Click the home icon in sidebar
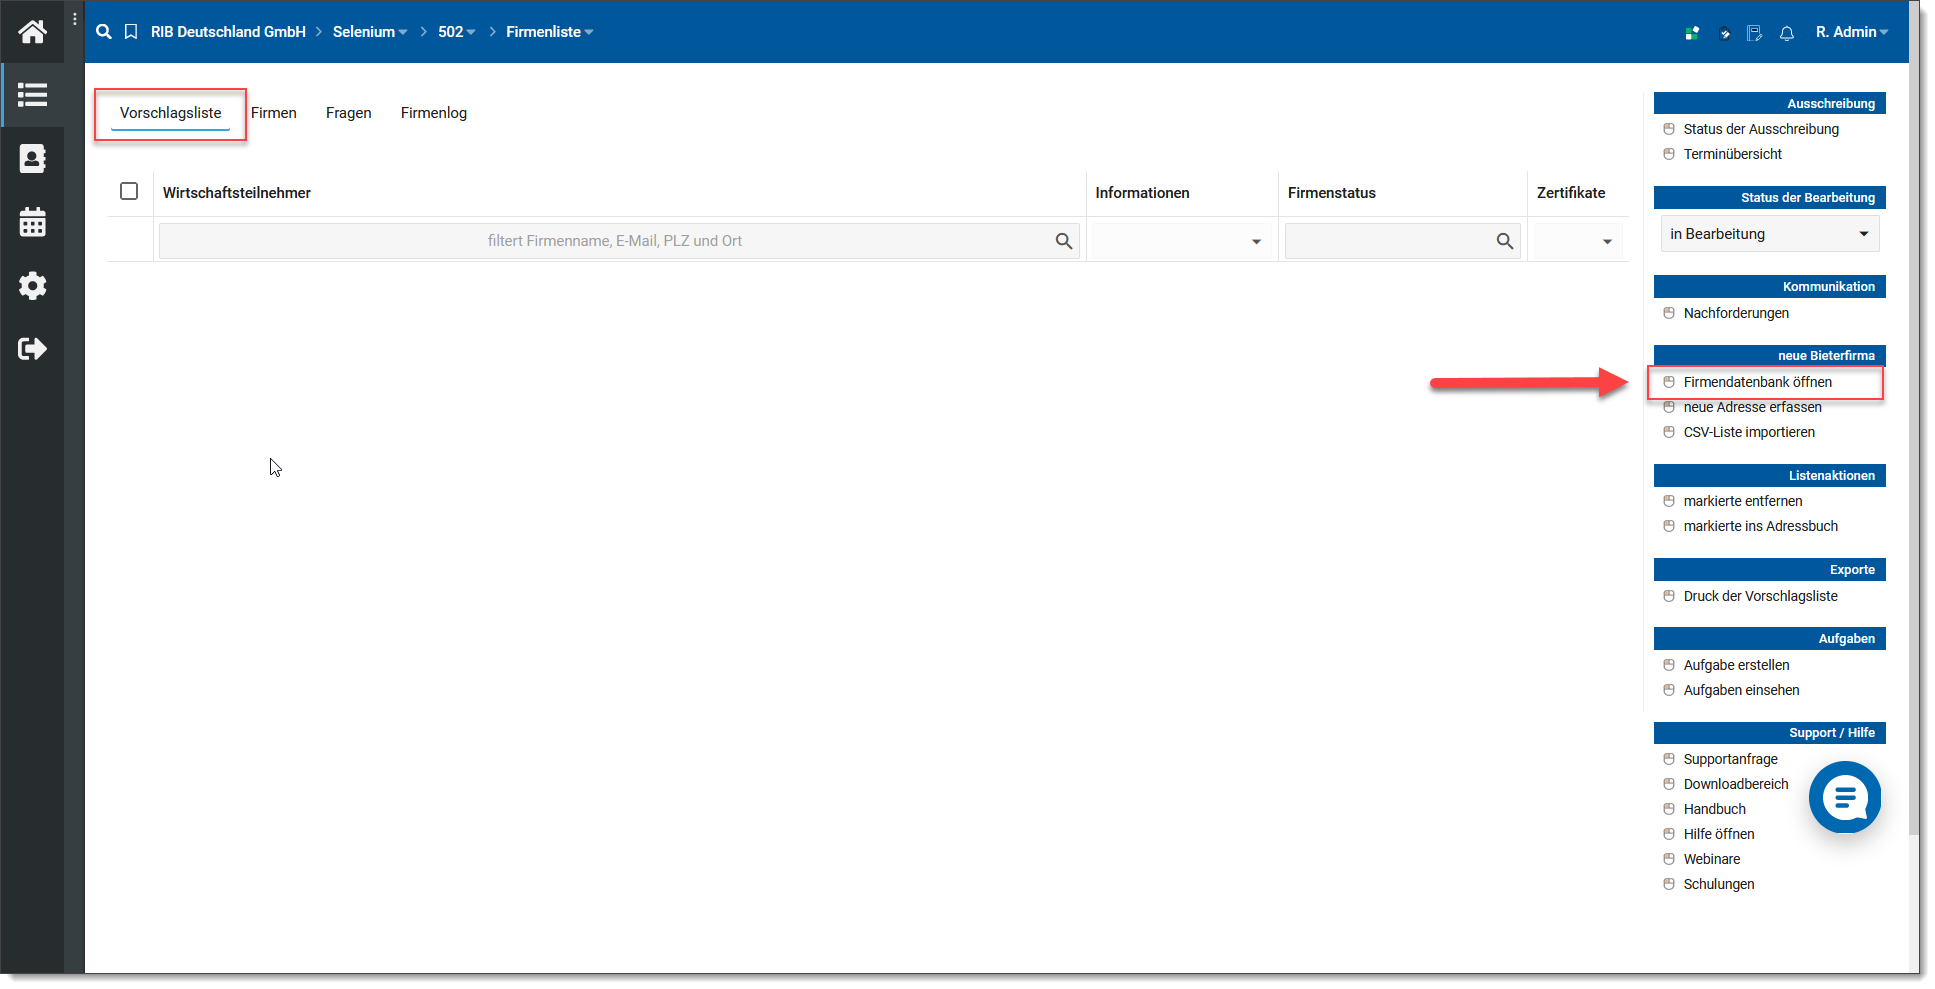Image resolution: width=1935 pixels, height=989 pixels. (x=32, y=32)
